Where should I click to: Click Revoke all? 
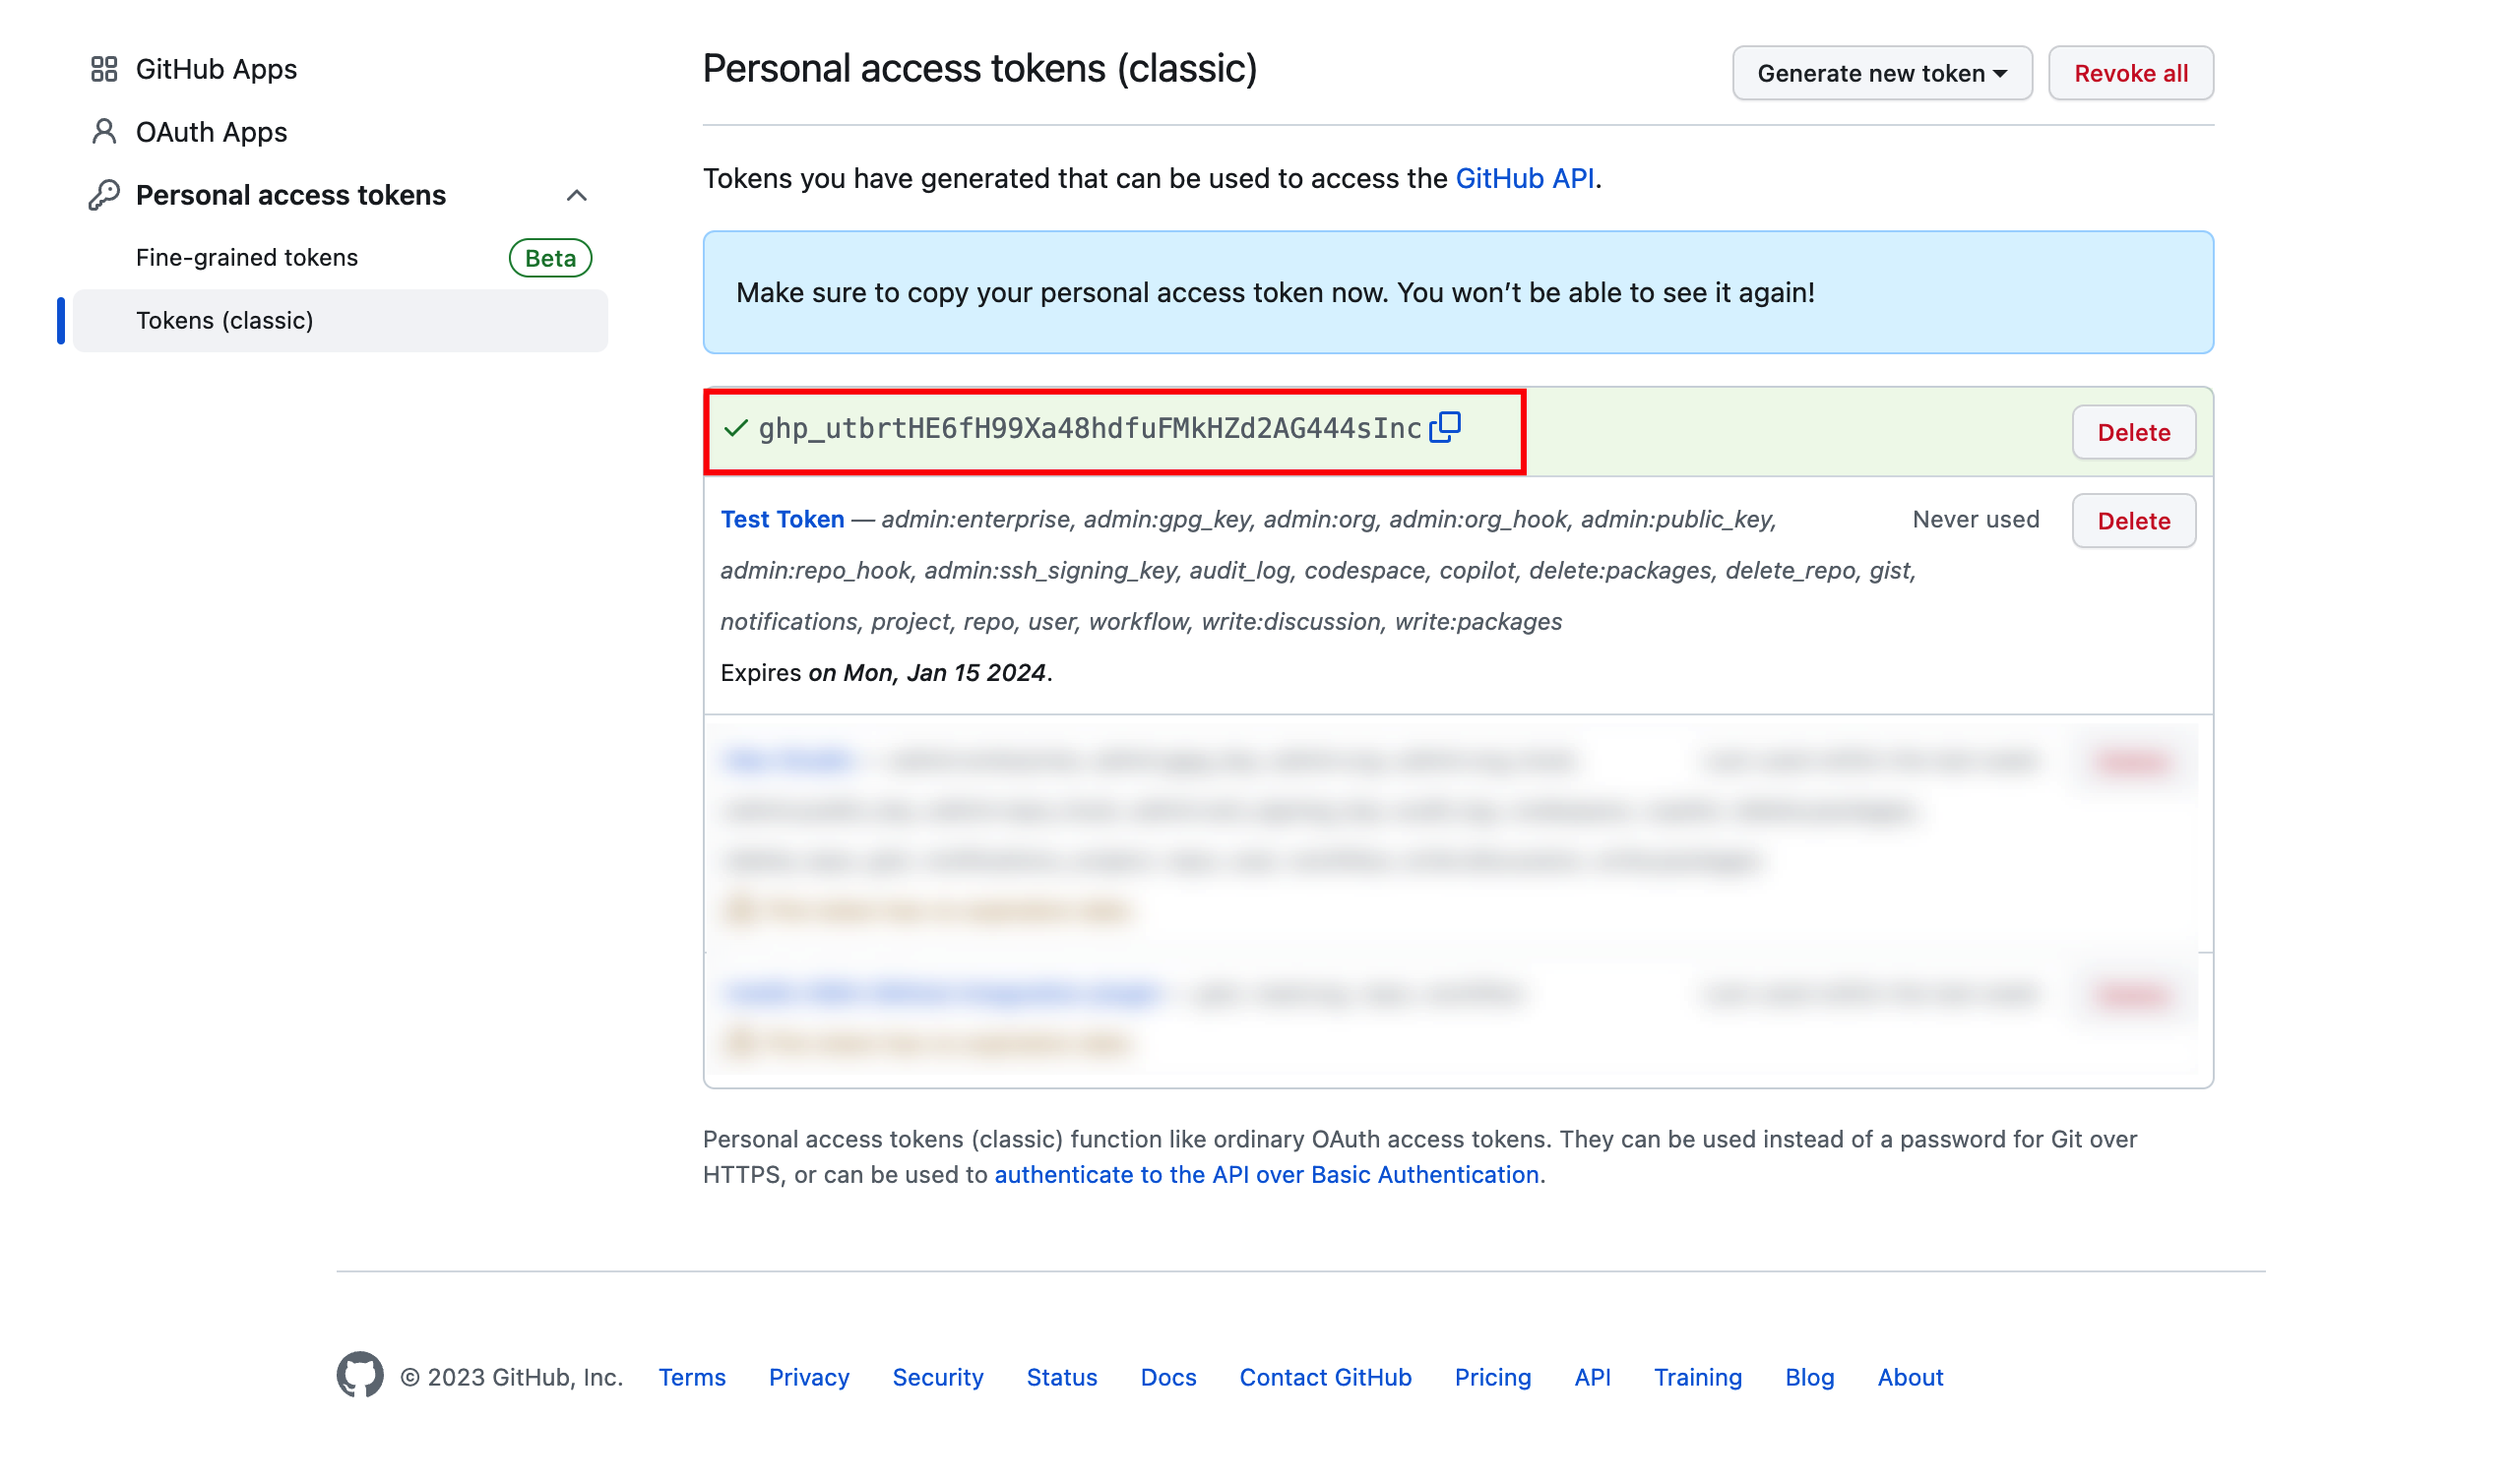pyautogui.click(x=2130, y=72)
